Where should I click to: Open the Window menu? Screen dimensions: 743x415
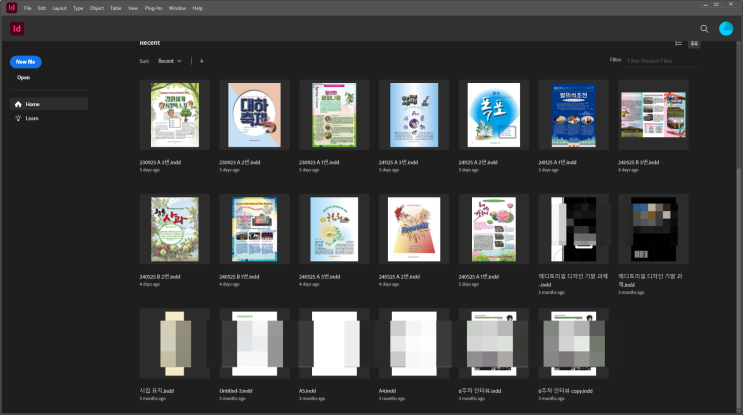click(177, 8)
